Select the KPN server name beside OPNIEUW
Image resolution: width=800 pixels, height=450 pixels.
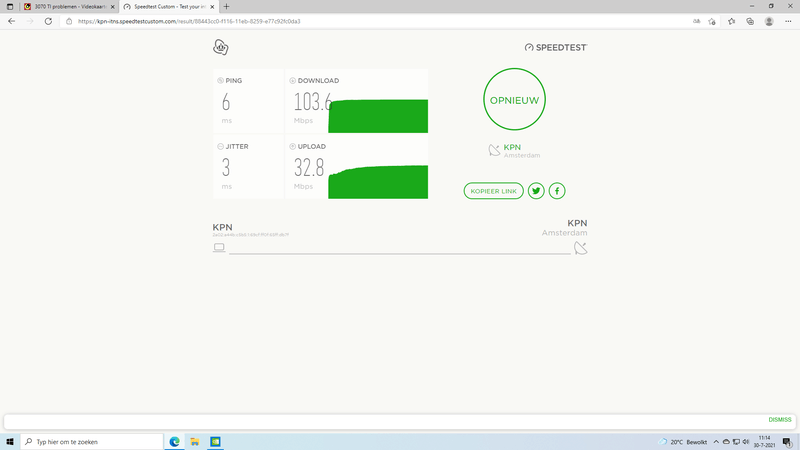pyautogui.click(x=512, y=147)
